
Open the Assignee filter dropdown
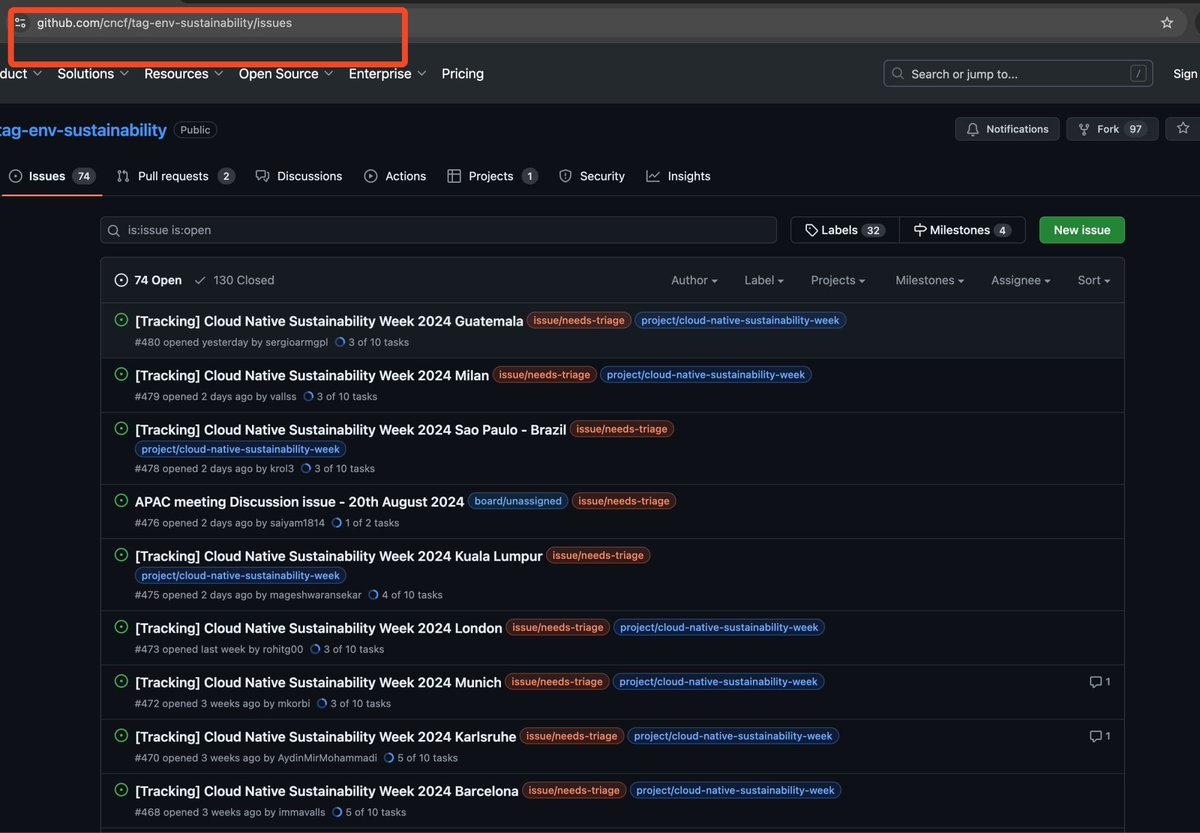[x=1021, y=281]
